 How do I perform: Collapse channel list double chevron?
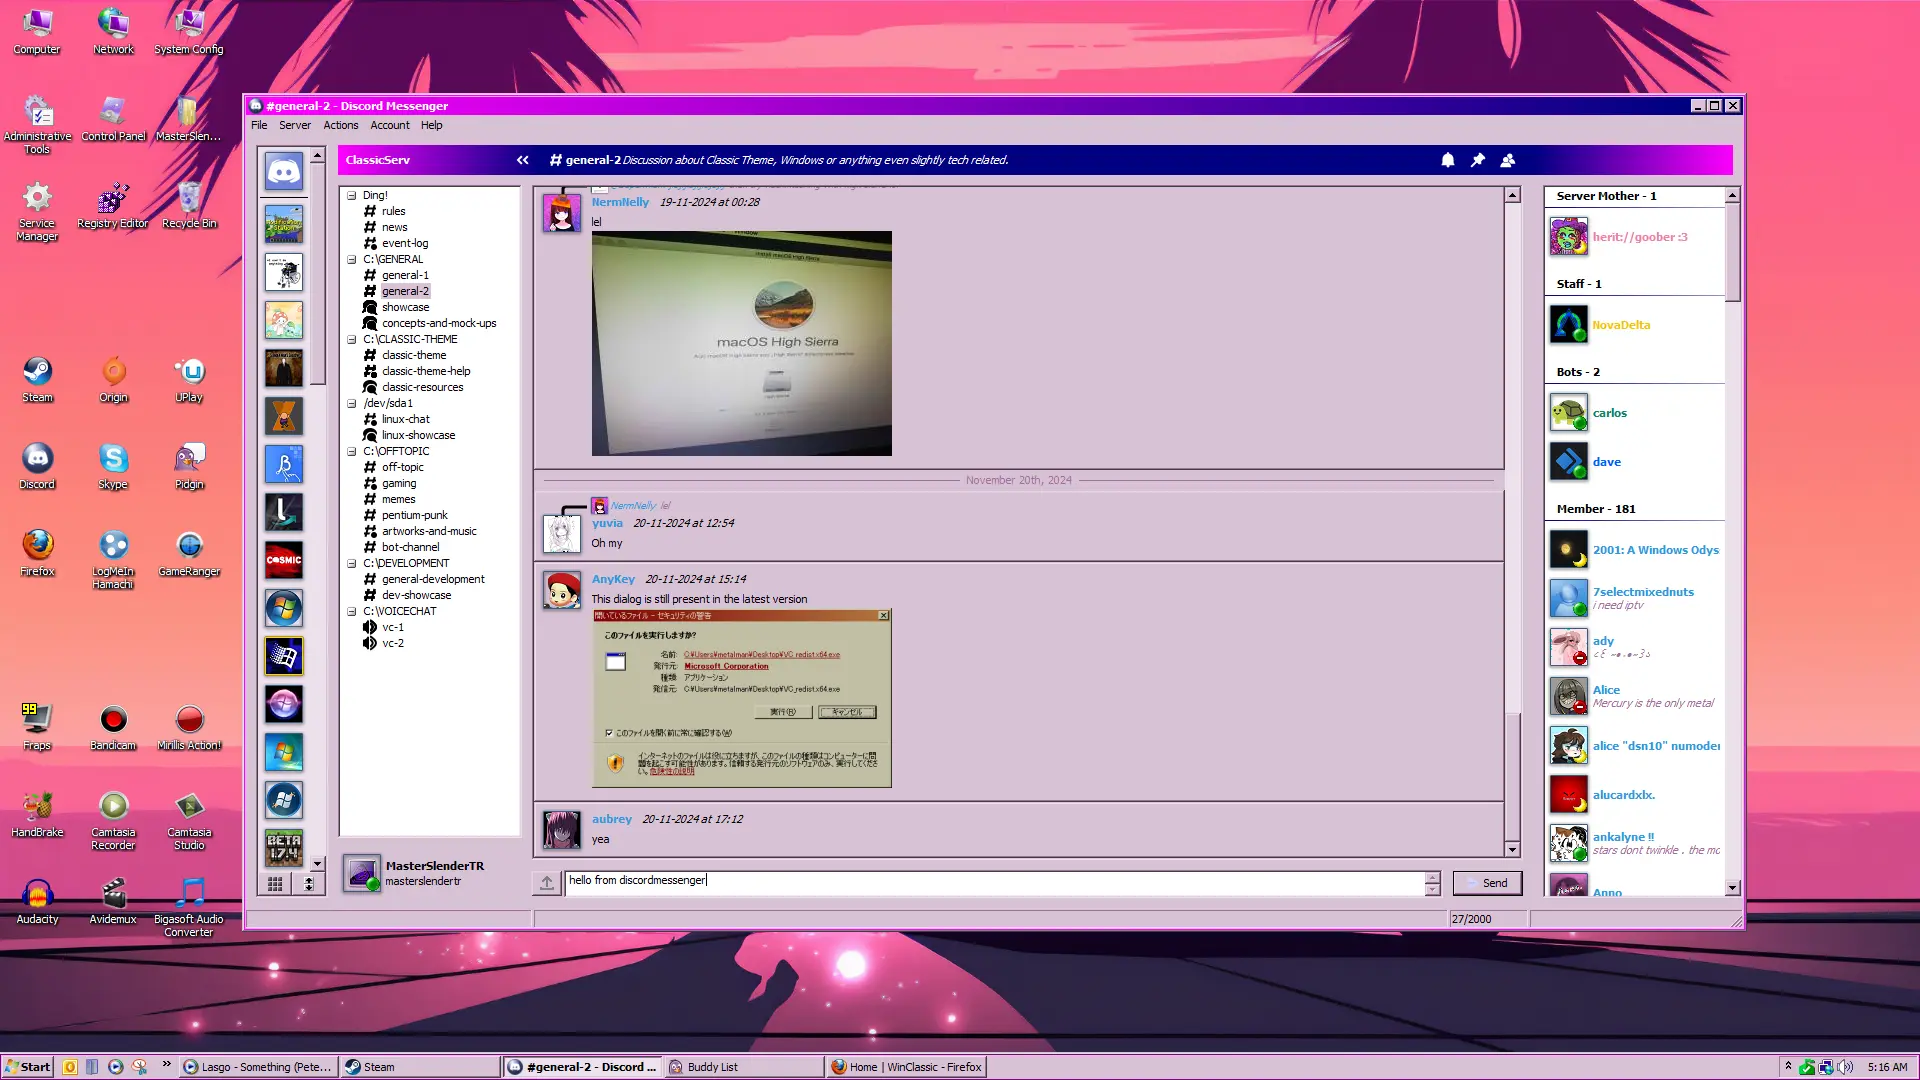[x=522, y=160]
